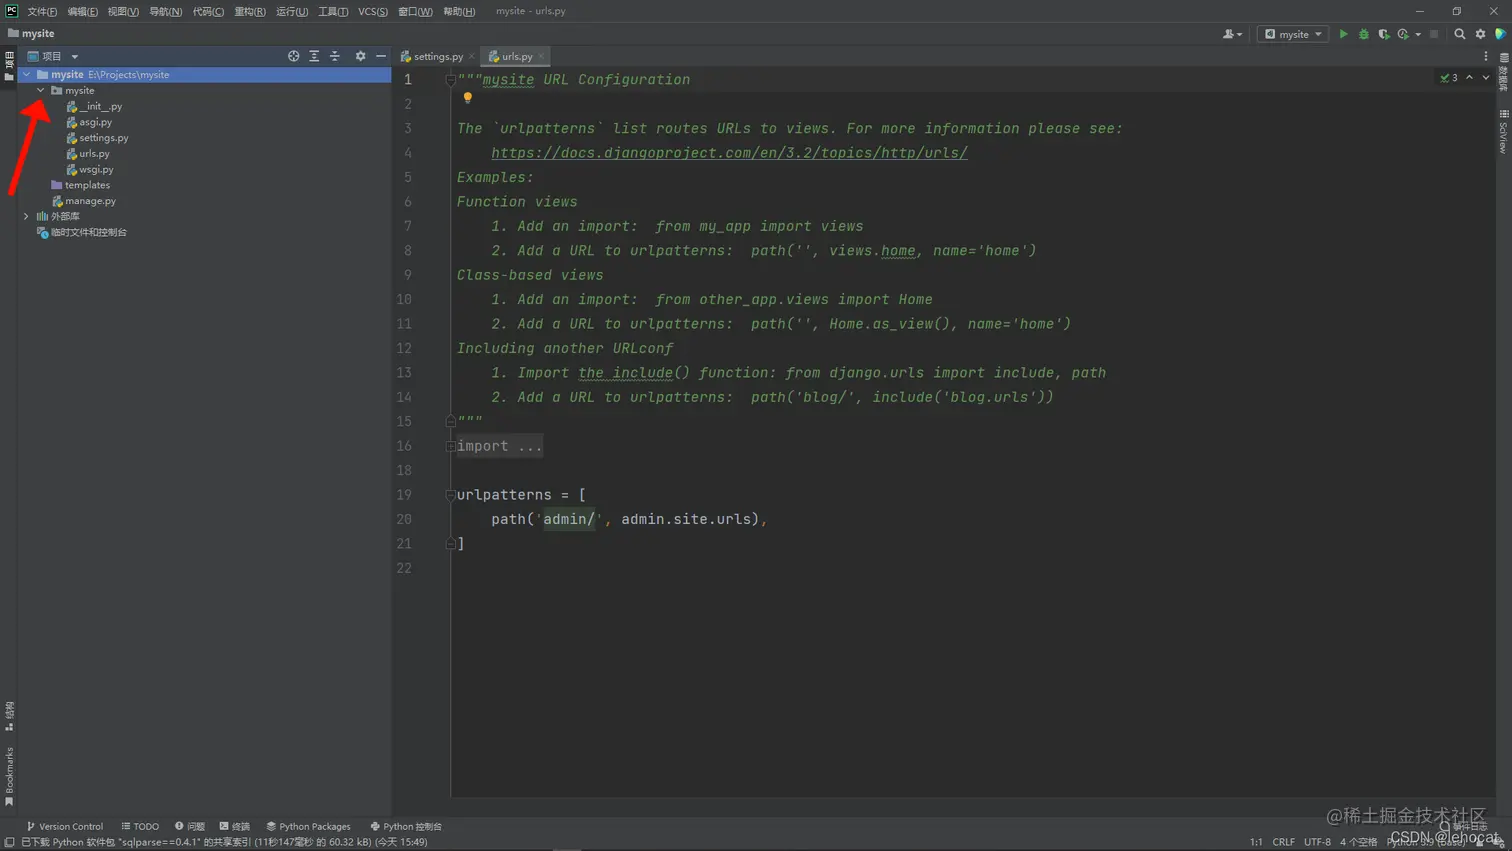The width and height of the screenshot is (1512, 851).
Task: Click the yellow lightbulb intention icon
Action: [467, 98]
